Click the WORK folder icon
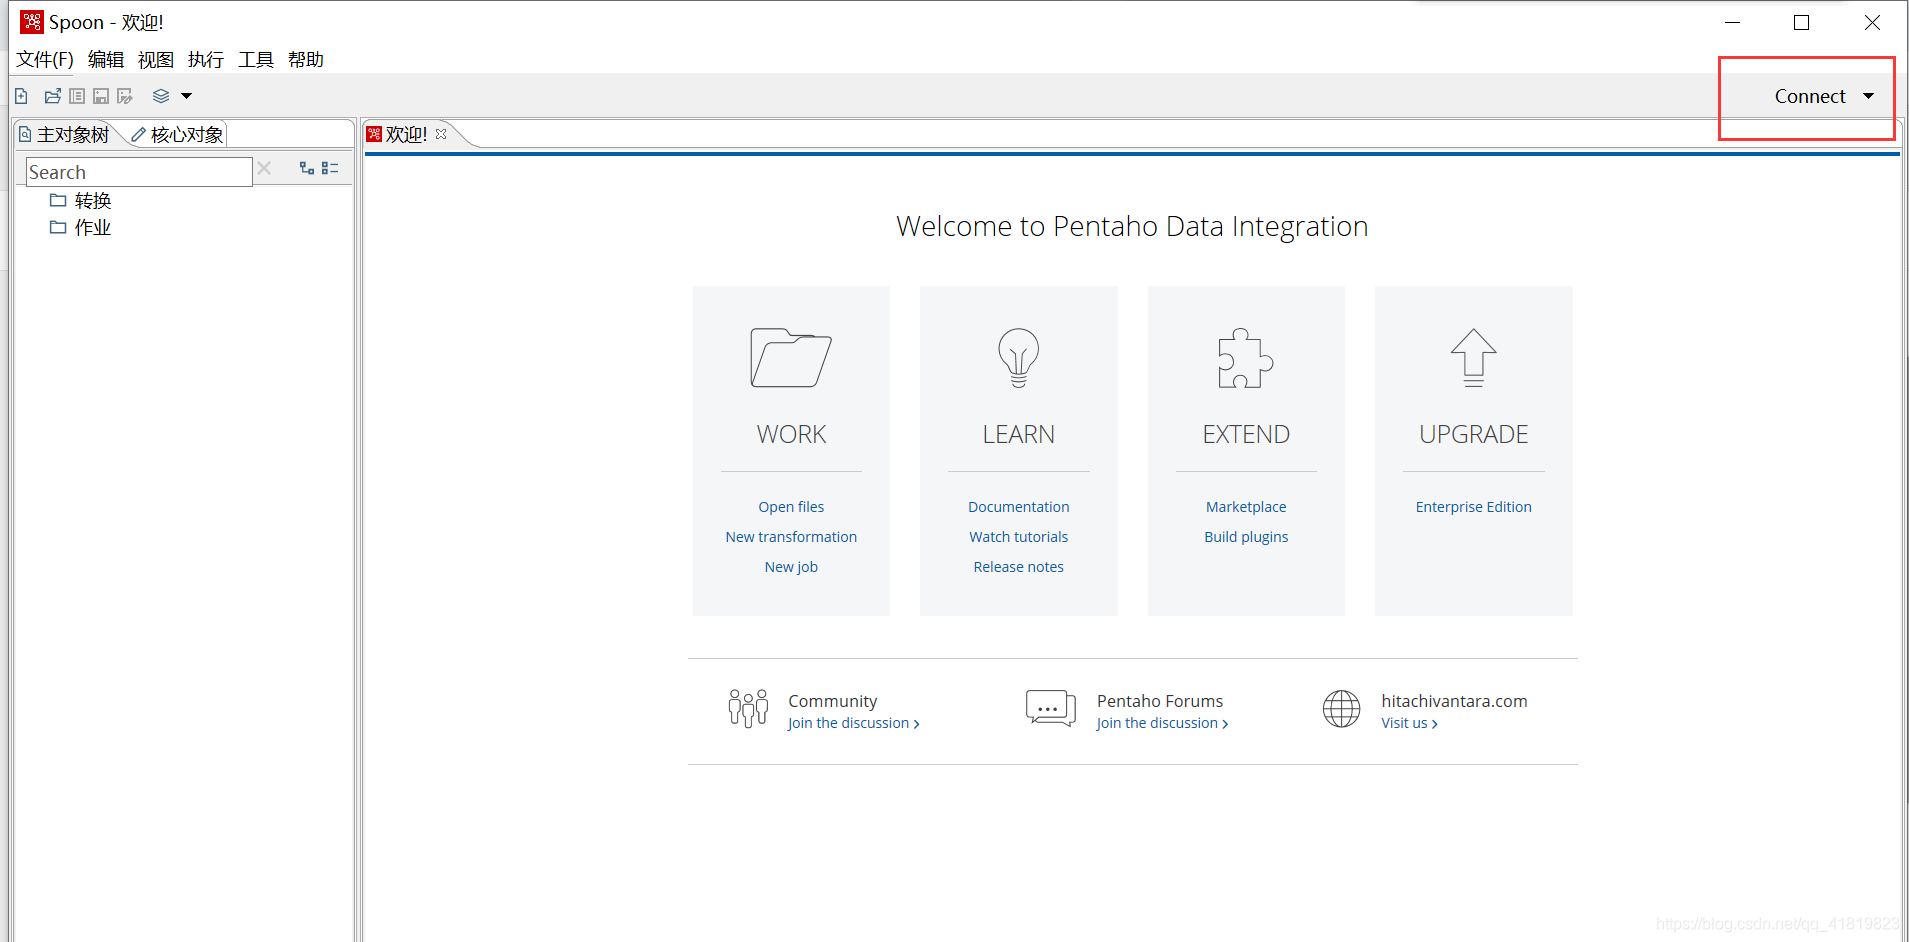 (x=791, y=358)
